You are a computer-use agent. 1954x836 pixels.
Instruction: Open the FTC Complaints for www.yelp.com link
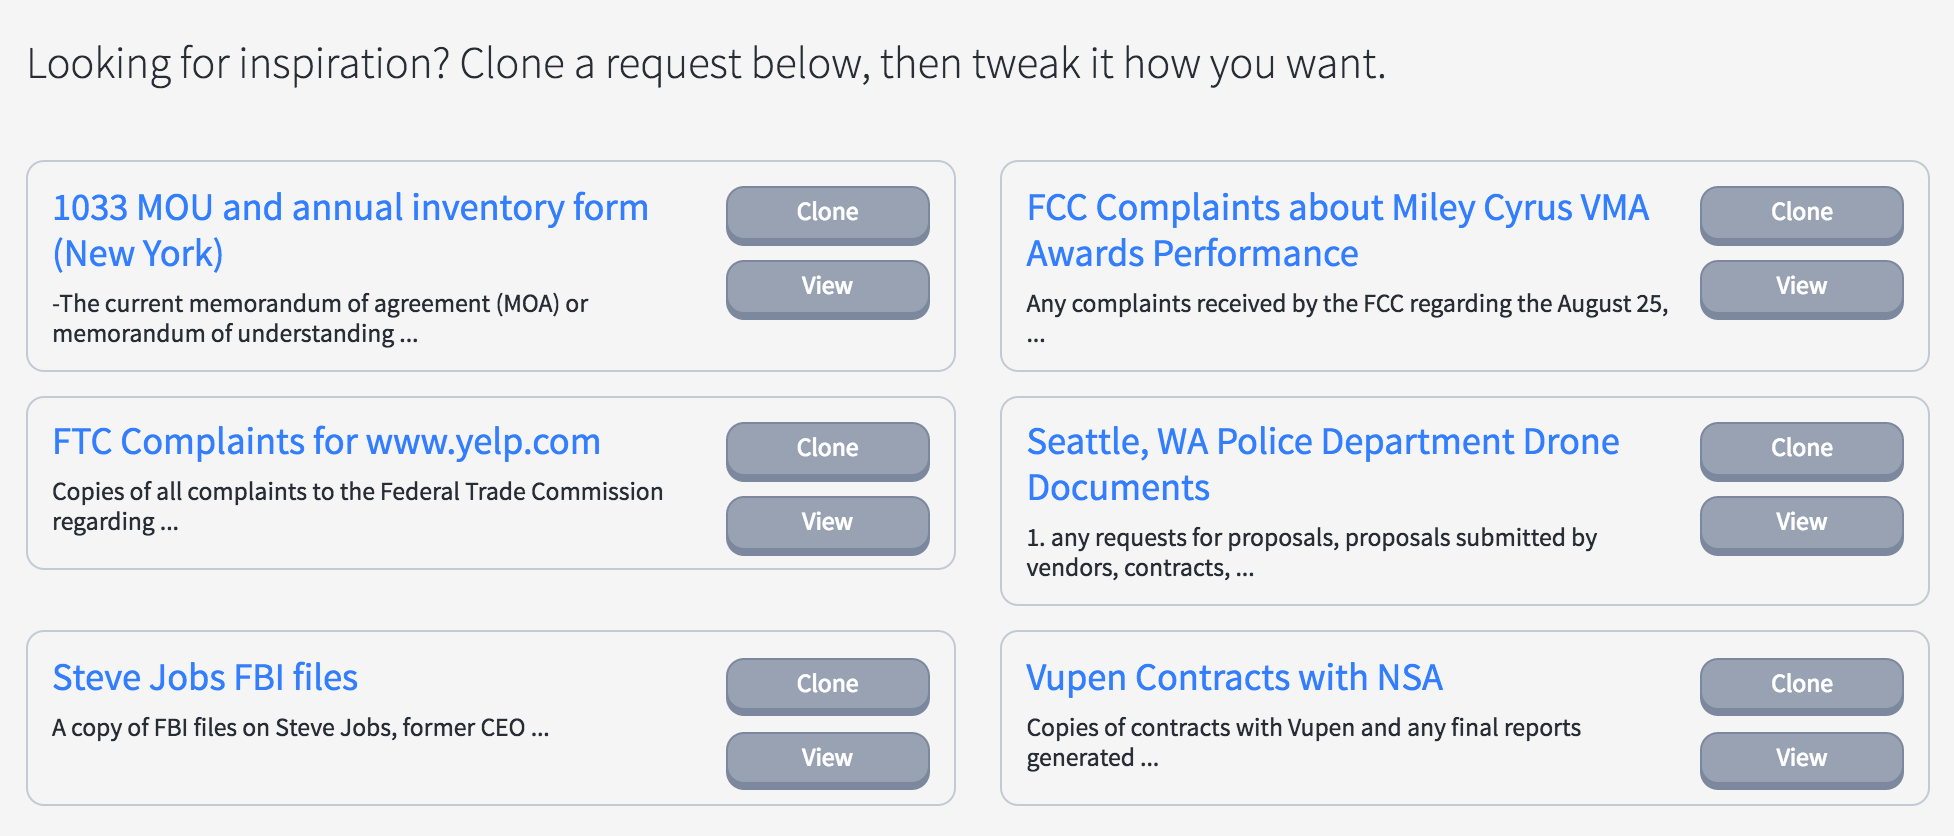(x=327, y=441)
